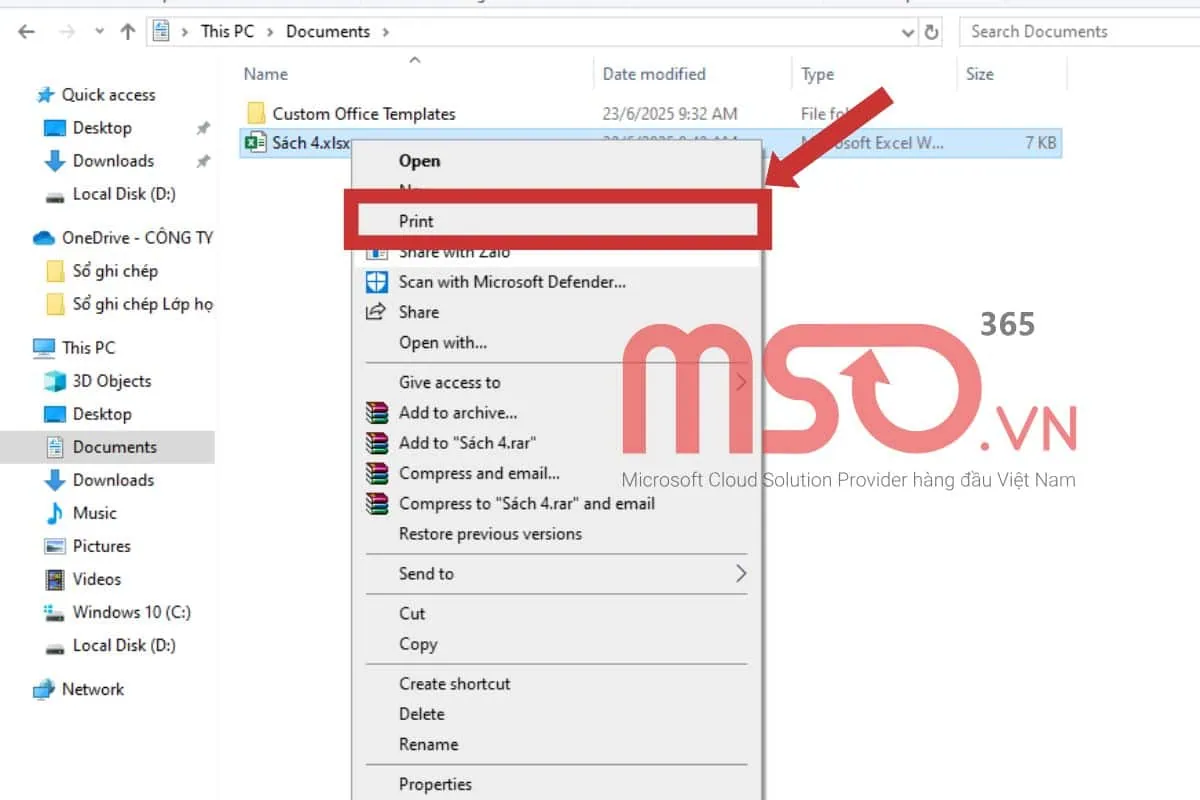1200x800 pixels.
Task: Click the Microsoft Defender shield icon
Action: pyautogui.click(x=376, y=282)
